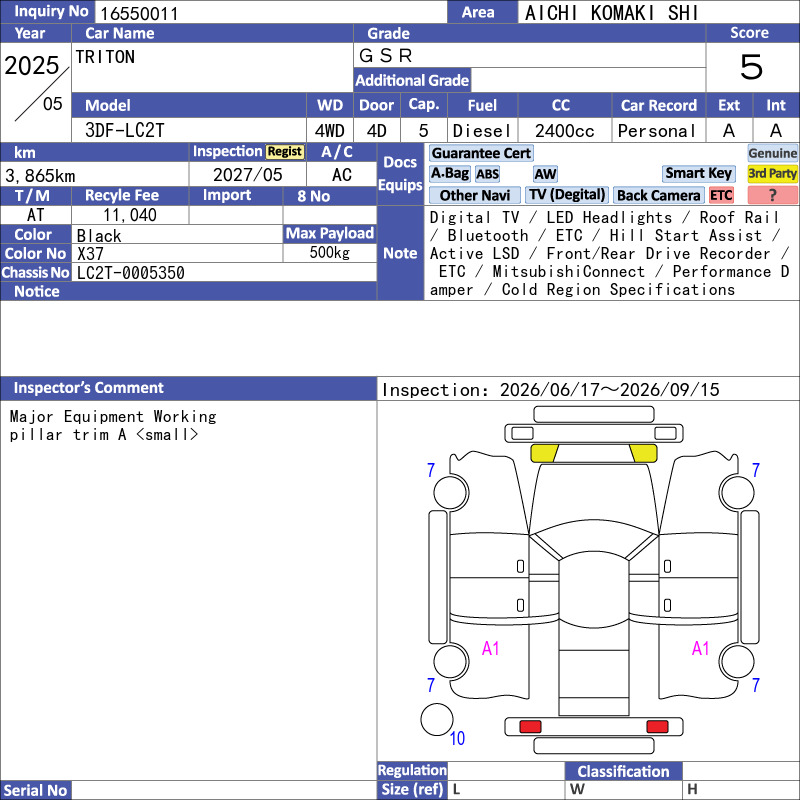Click the chassis number LC2T-0005350
Viewport: 800px width, 800px height.
131,273
